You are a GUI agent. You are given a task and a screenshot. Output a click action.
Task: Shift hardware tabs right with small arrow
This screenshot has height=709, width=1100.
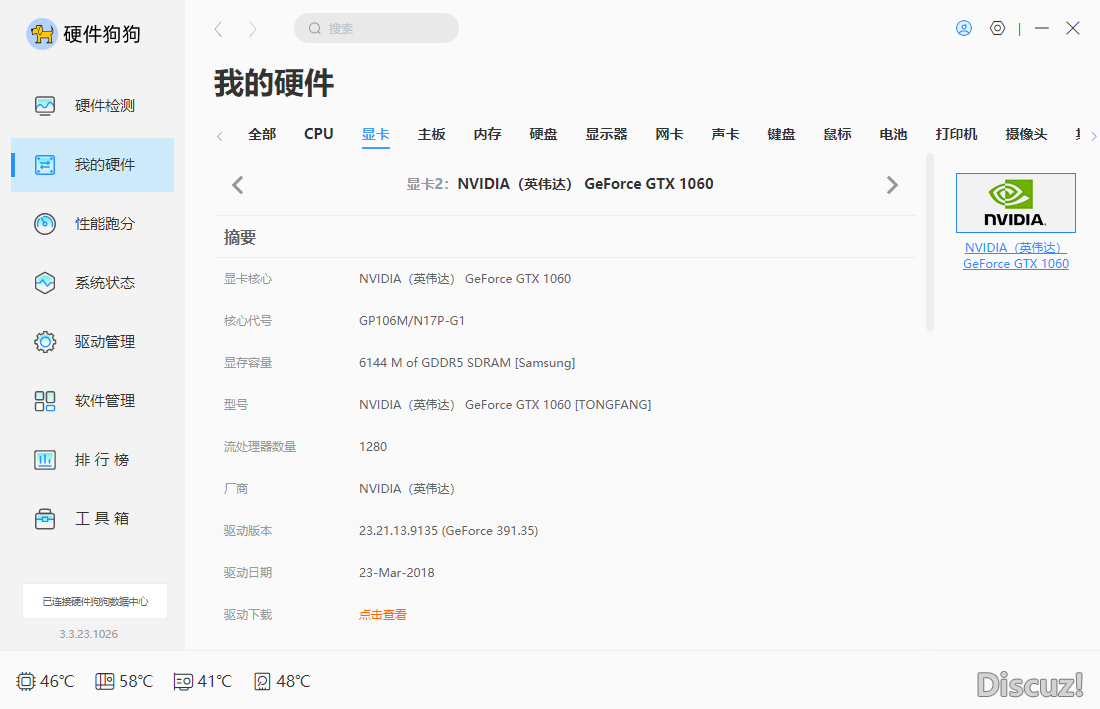pos(1093,136)
